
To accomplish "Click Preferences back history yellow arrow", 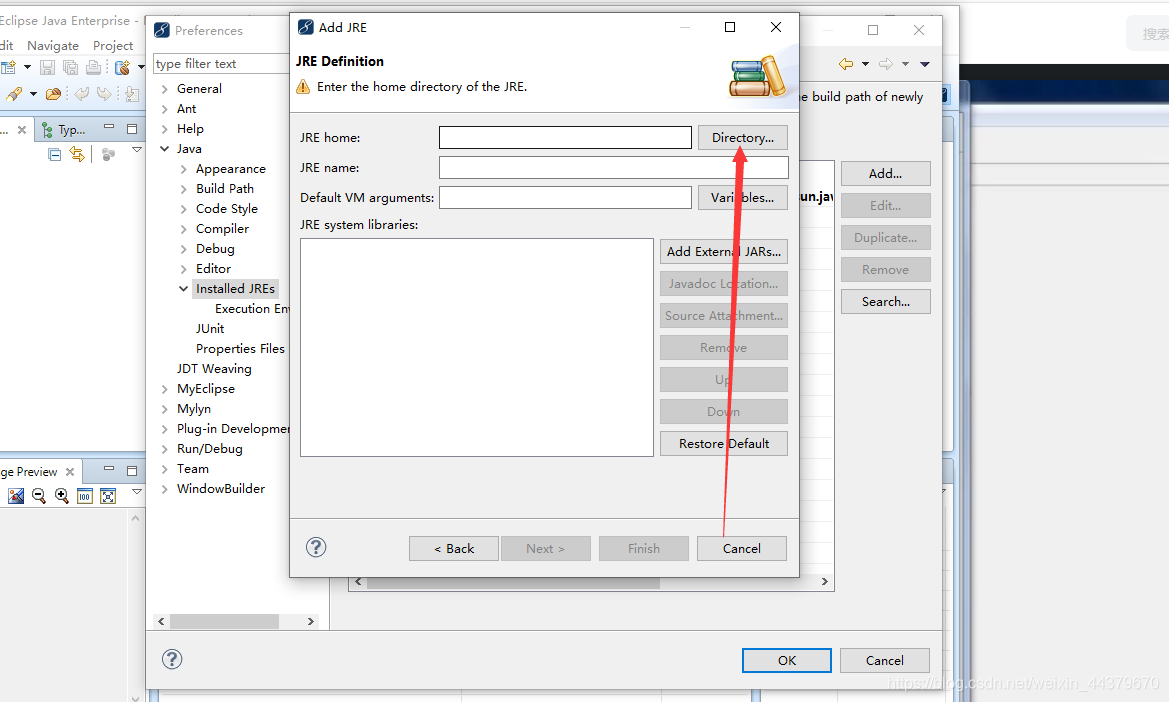I will click(x=846, y=64).
